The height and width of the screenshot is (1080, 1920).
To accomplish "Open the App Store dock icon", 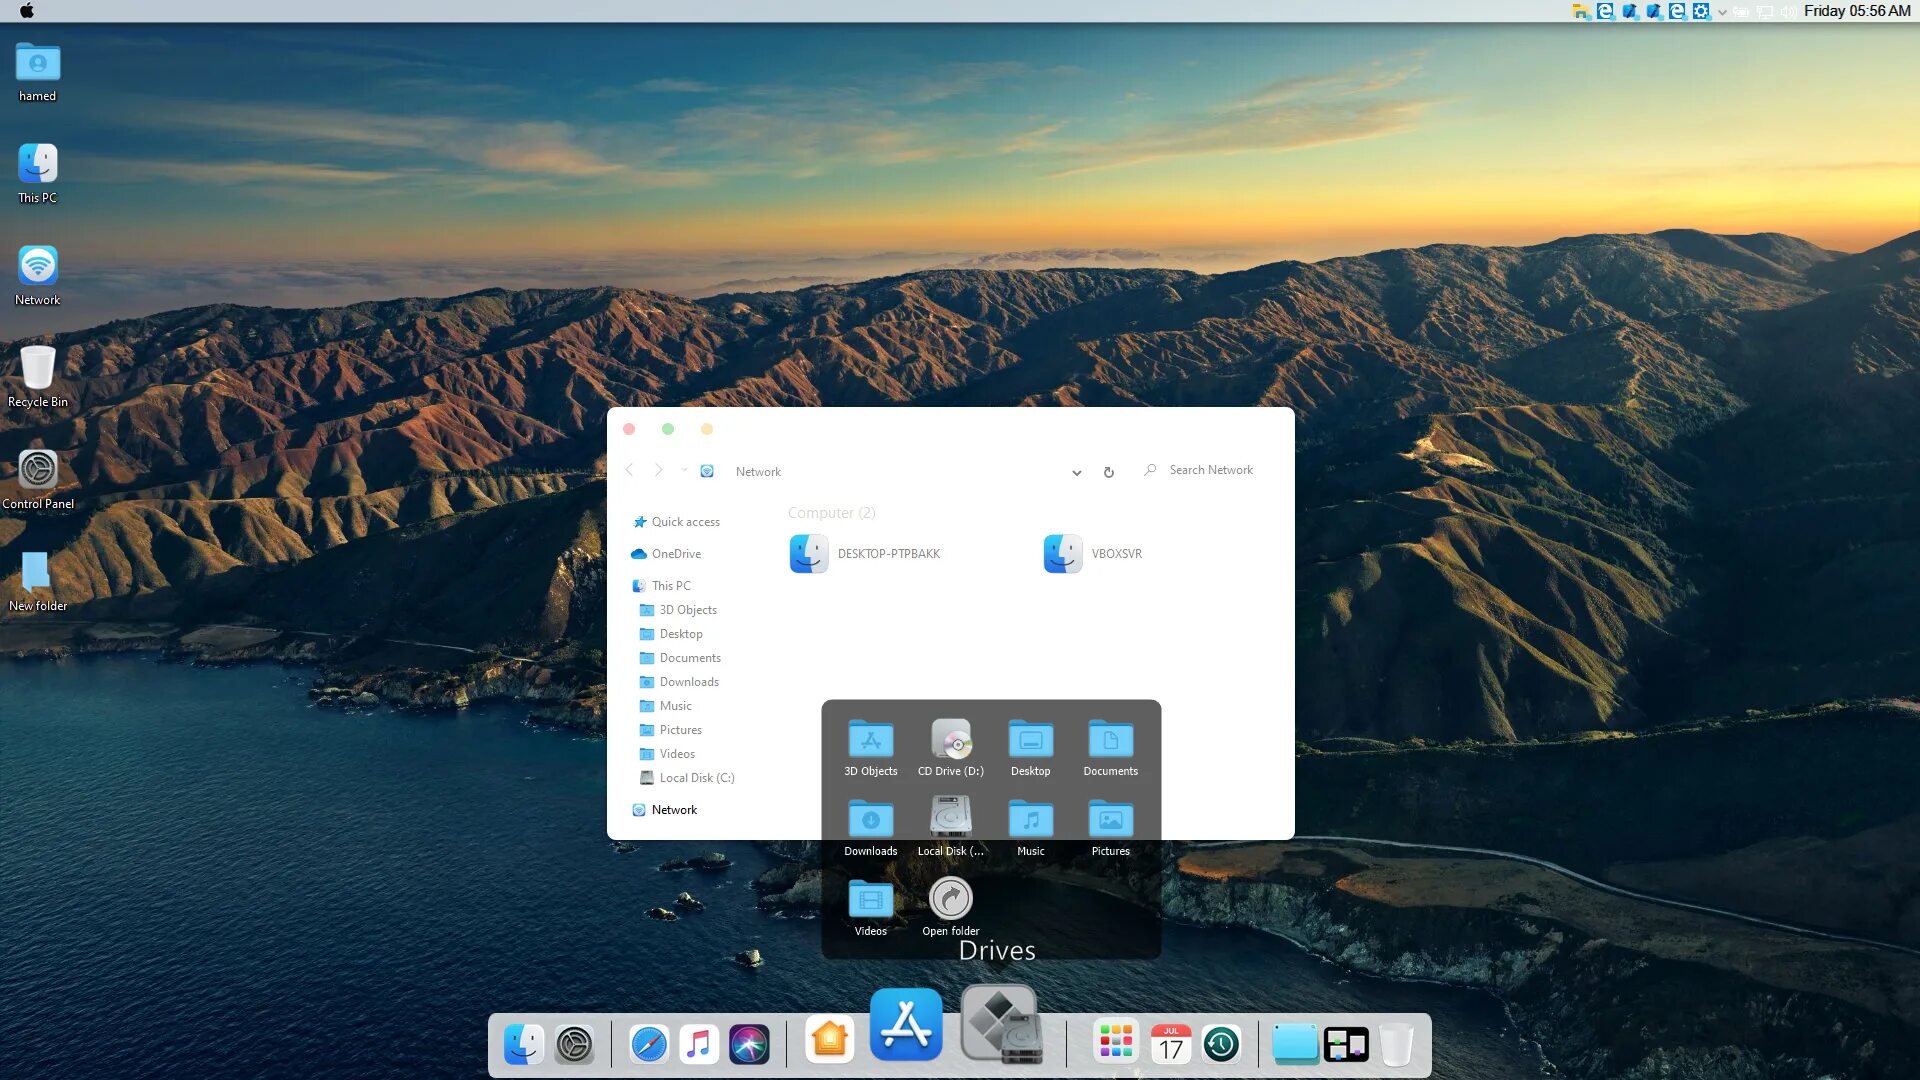I will [x=905, y=1024].
